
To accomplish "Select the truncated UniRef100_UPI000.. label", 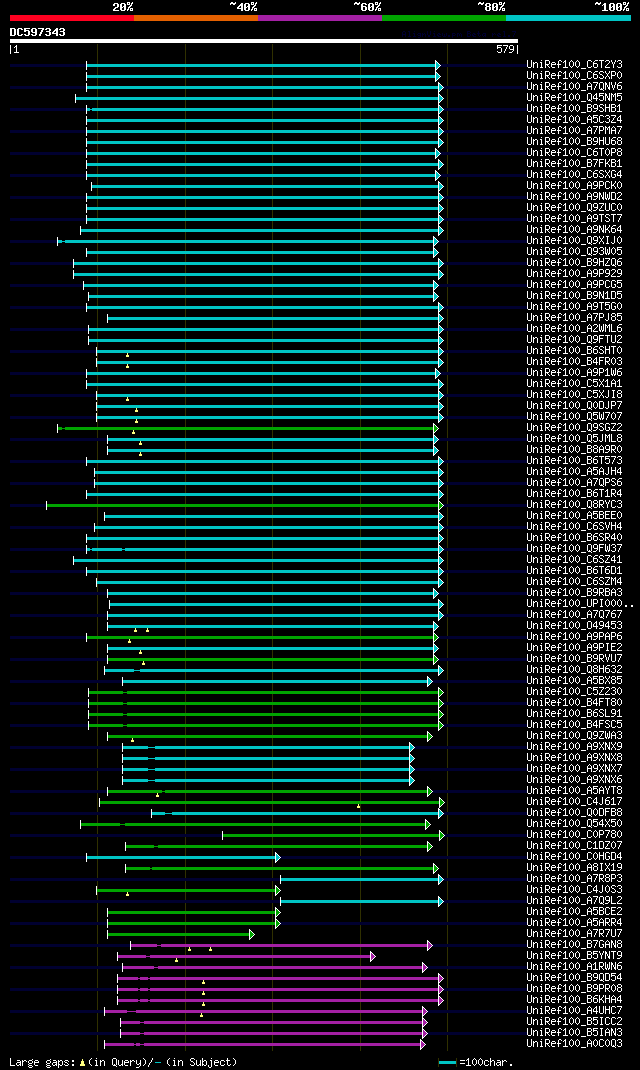I will pos(580,604).
